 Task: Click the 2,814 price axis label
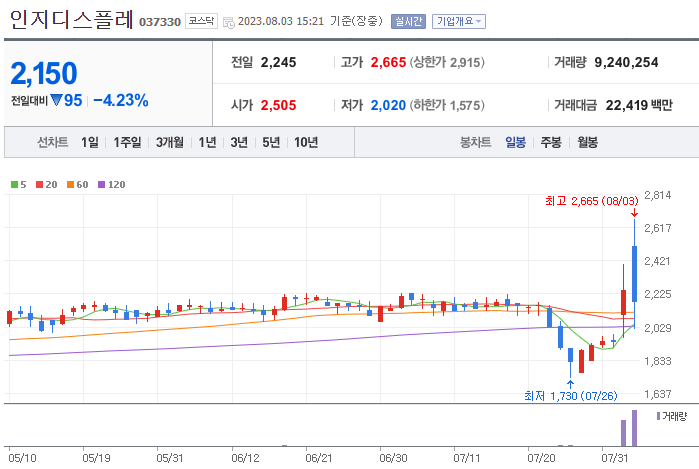coord(658,195)
